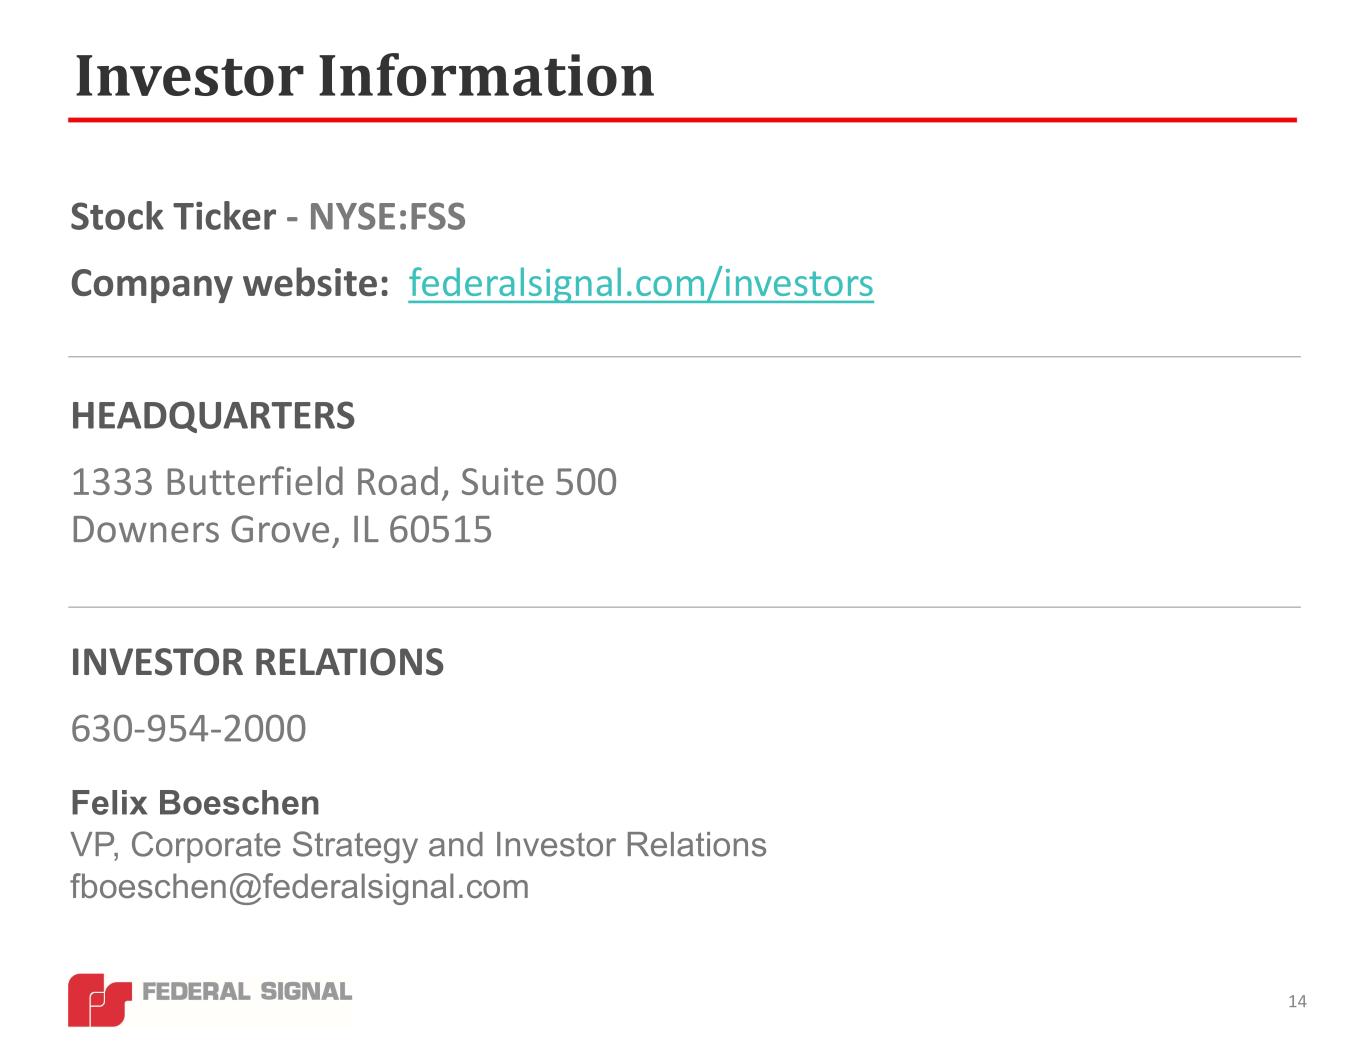This screenshot has width=1365, height=1055.
Task: Click the 1333 Butterfield Road address line
Action: click(344, 482)
